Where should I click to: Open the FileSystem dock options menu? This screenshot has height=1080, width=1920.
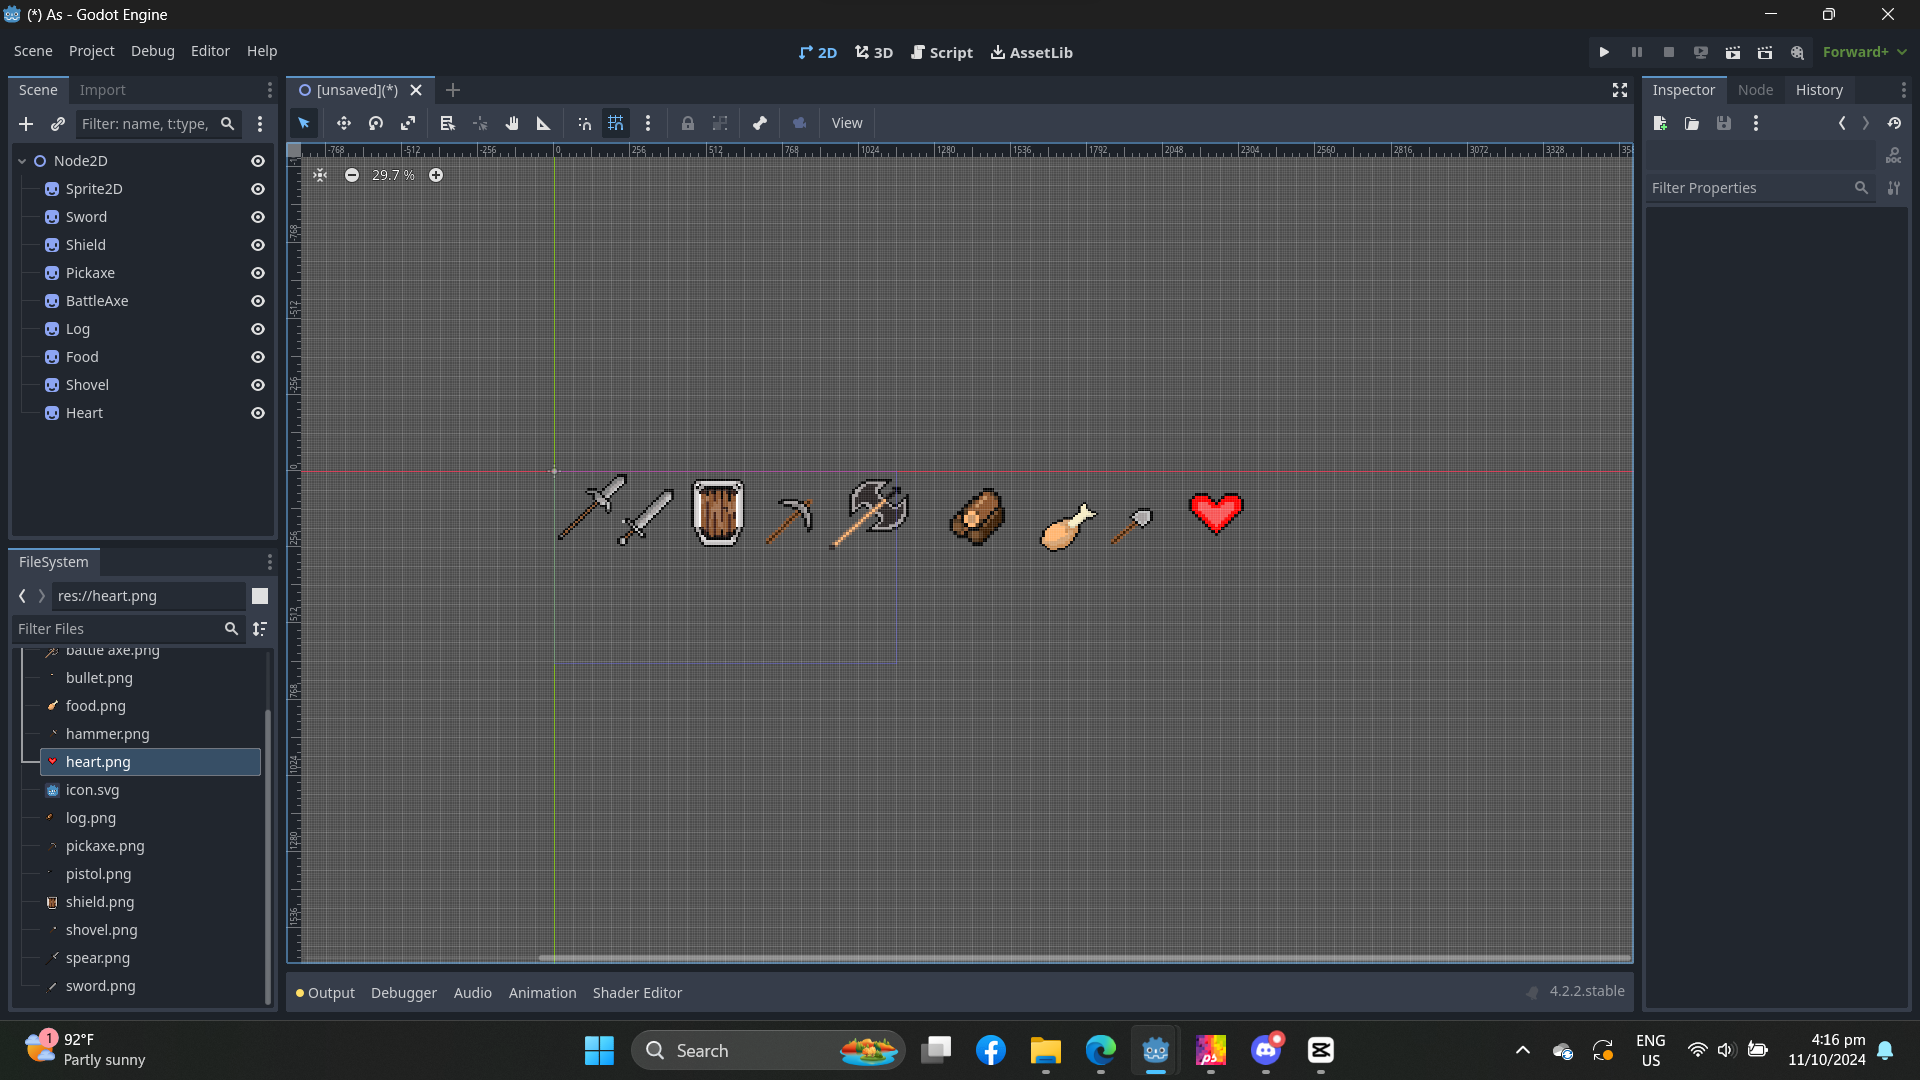pos(269,562)
